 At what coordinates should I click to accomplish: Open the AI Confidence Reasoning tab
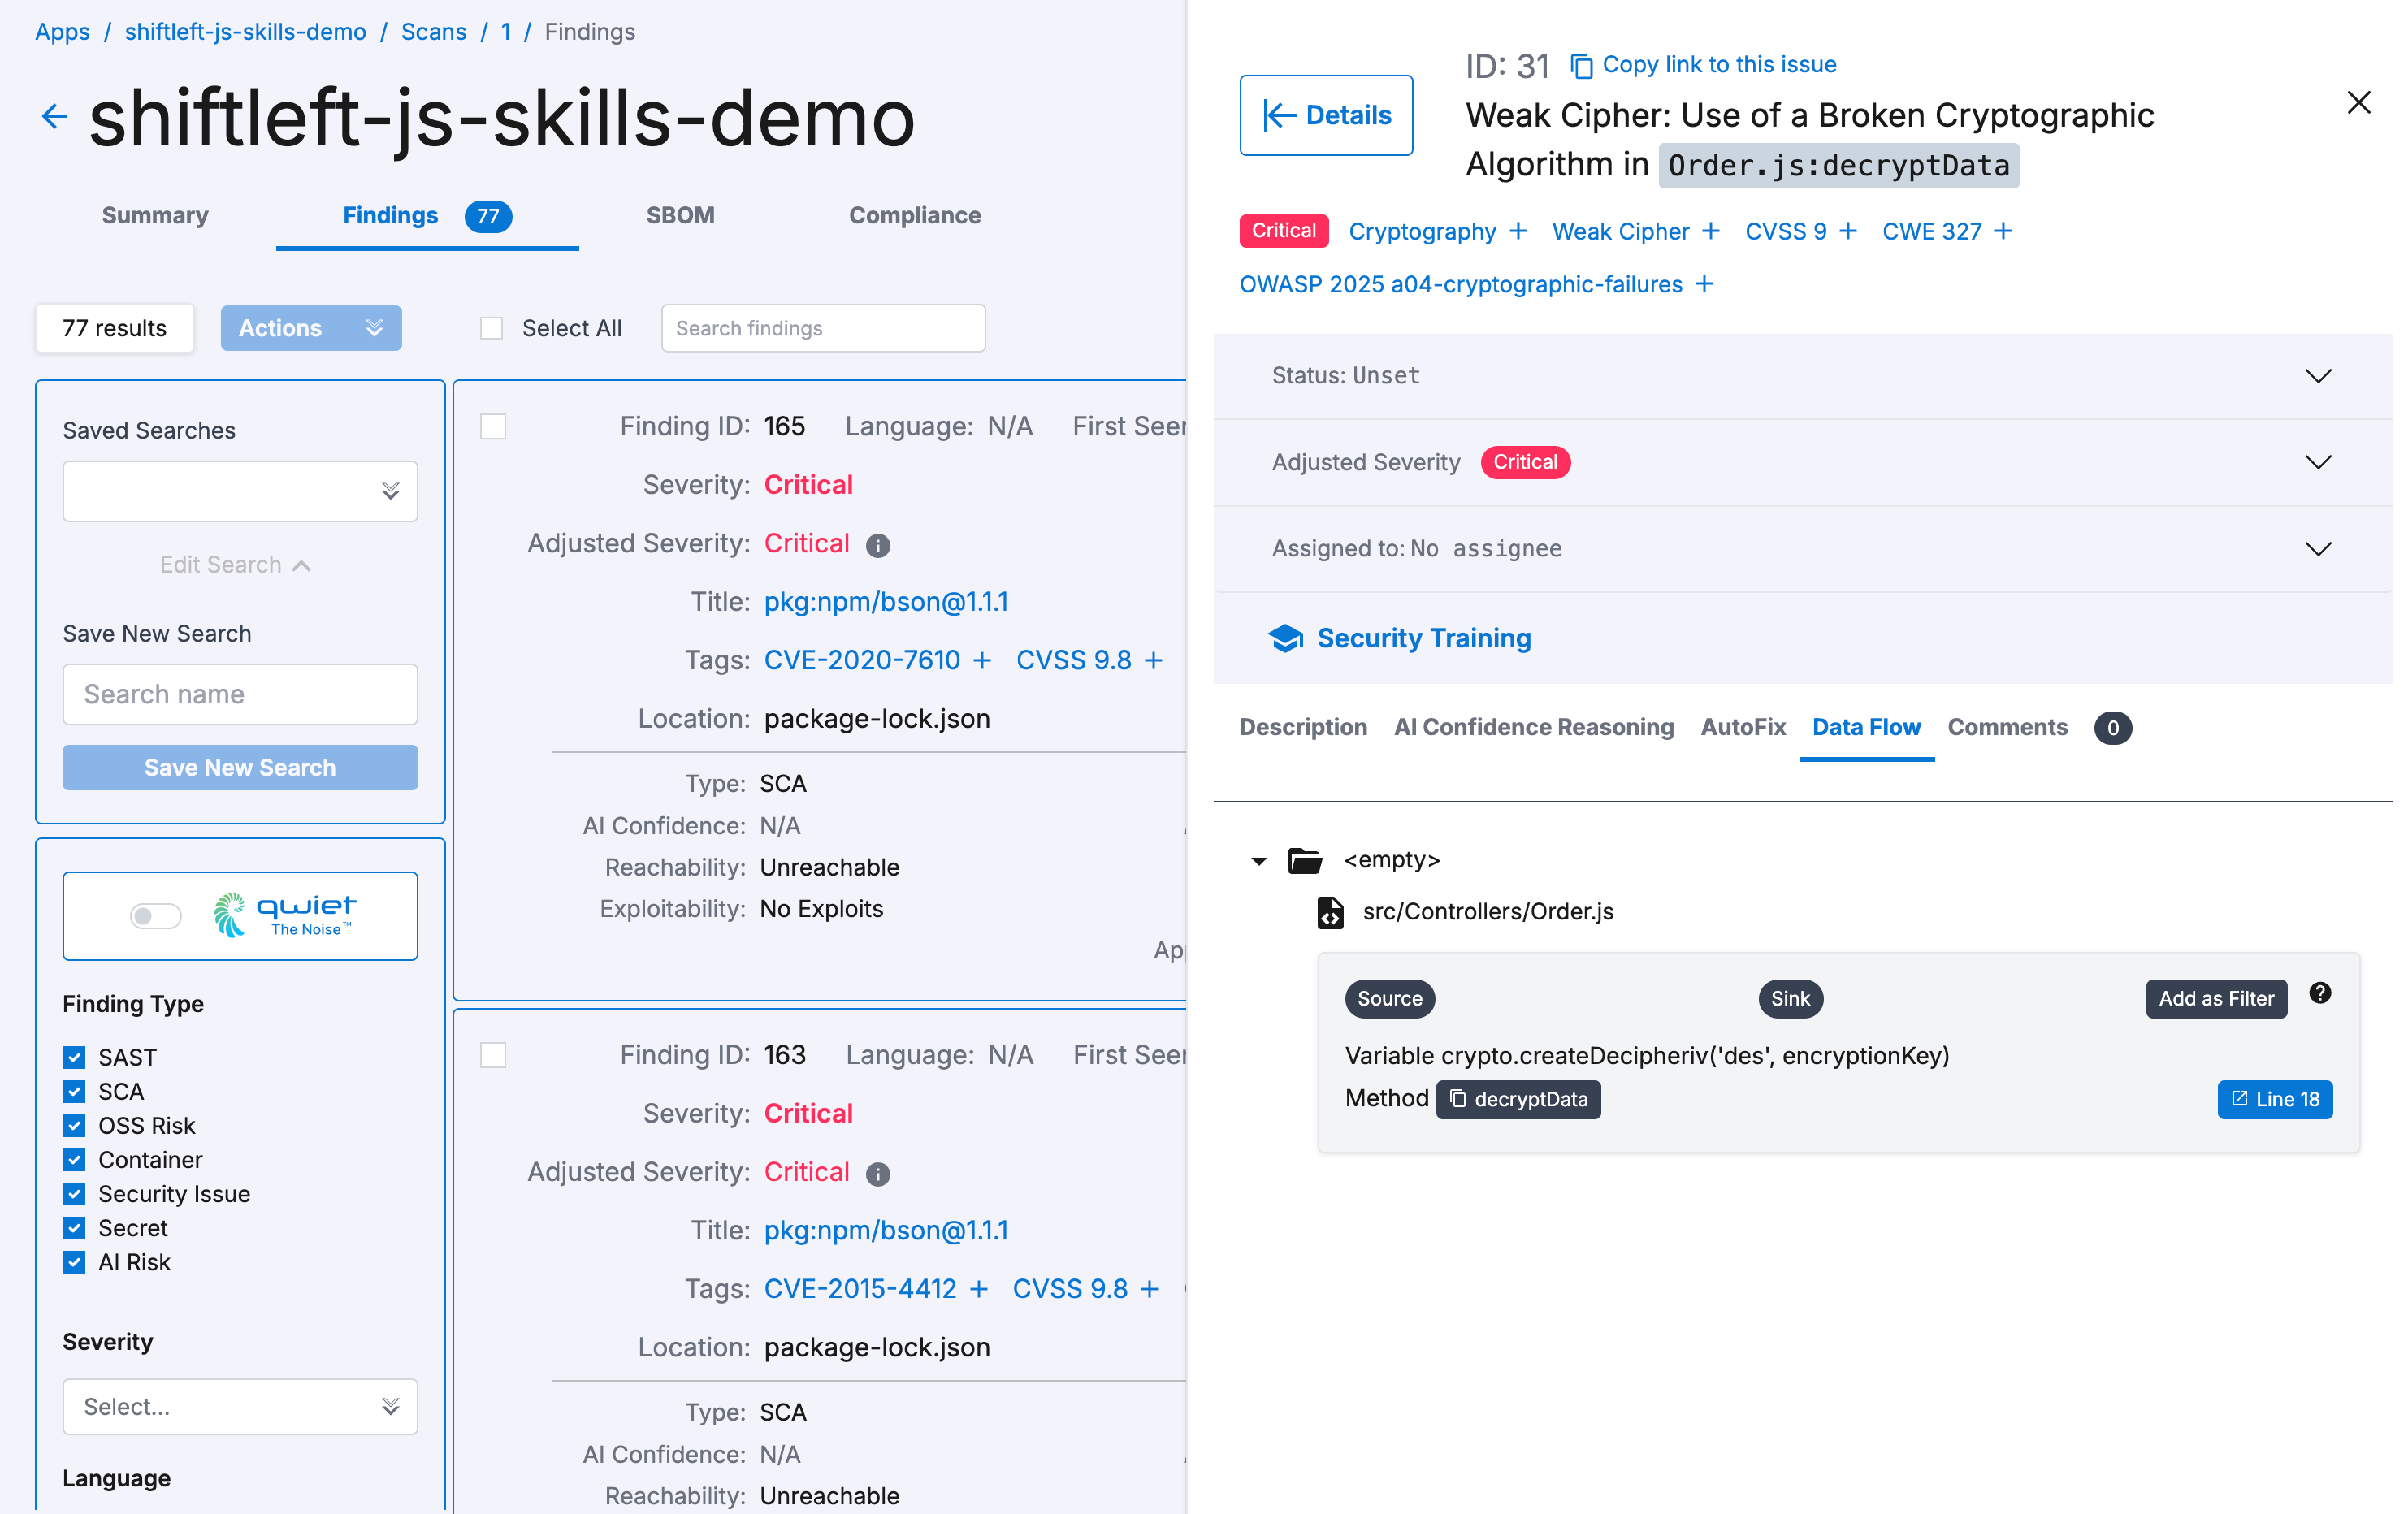[1534, 727]
